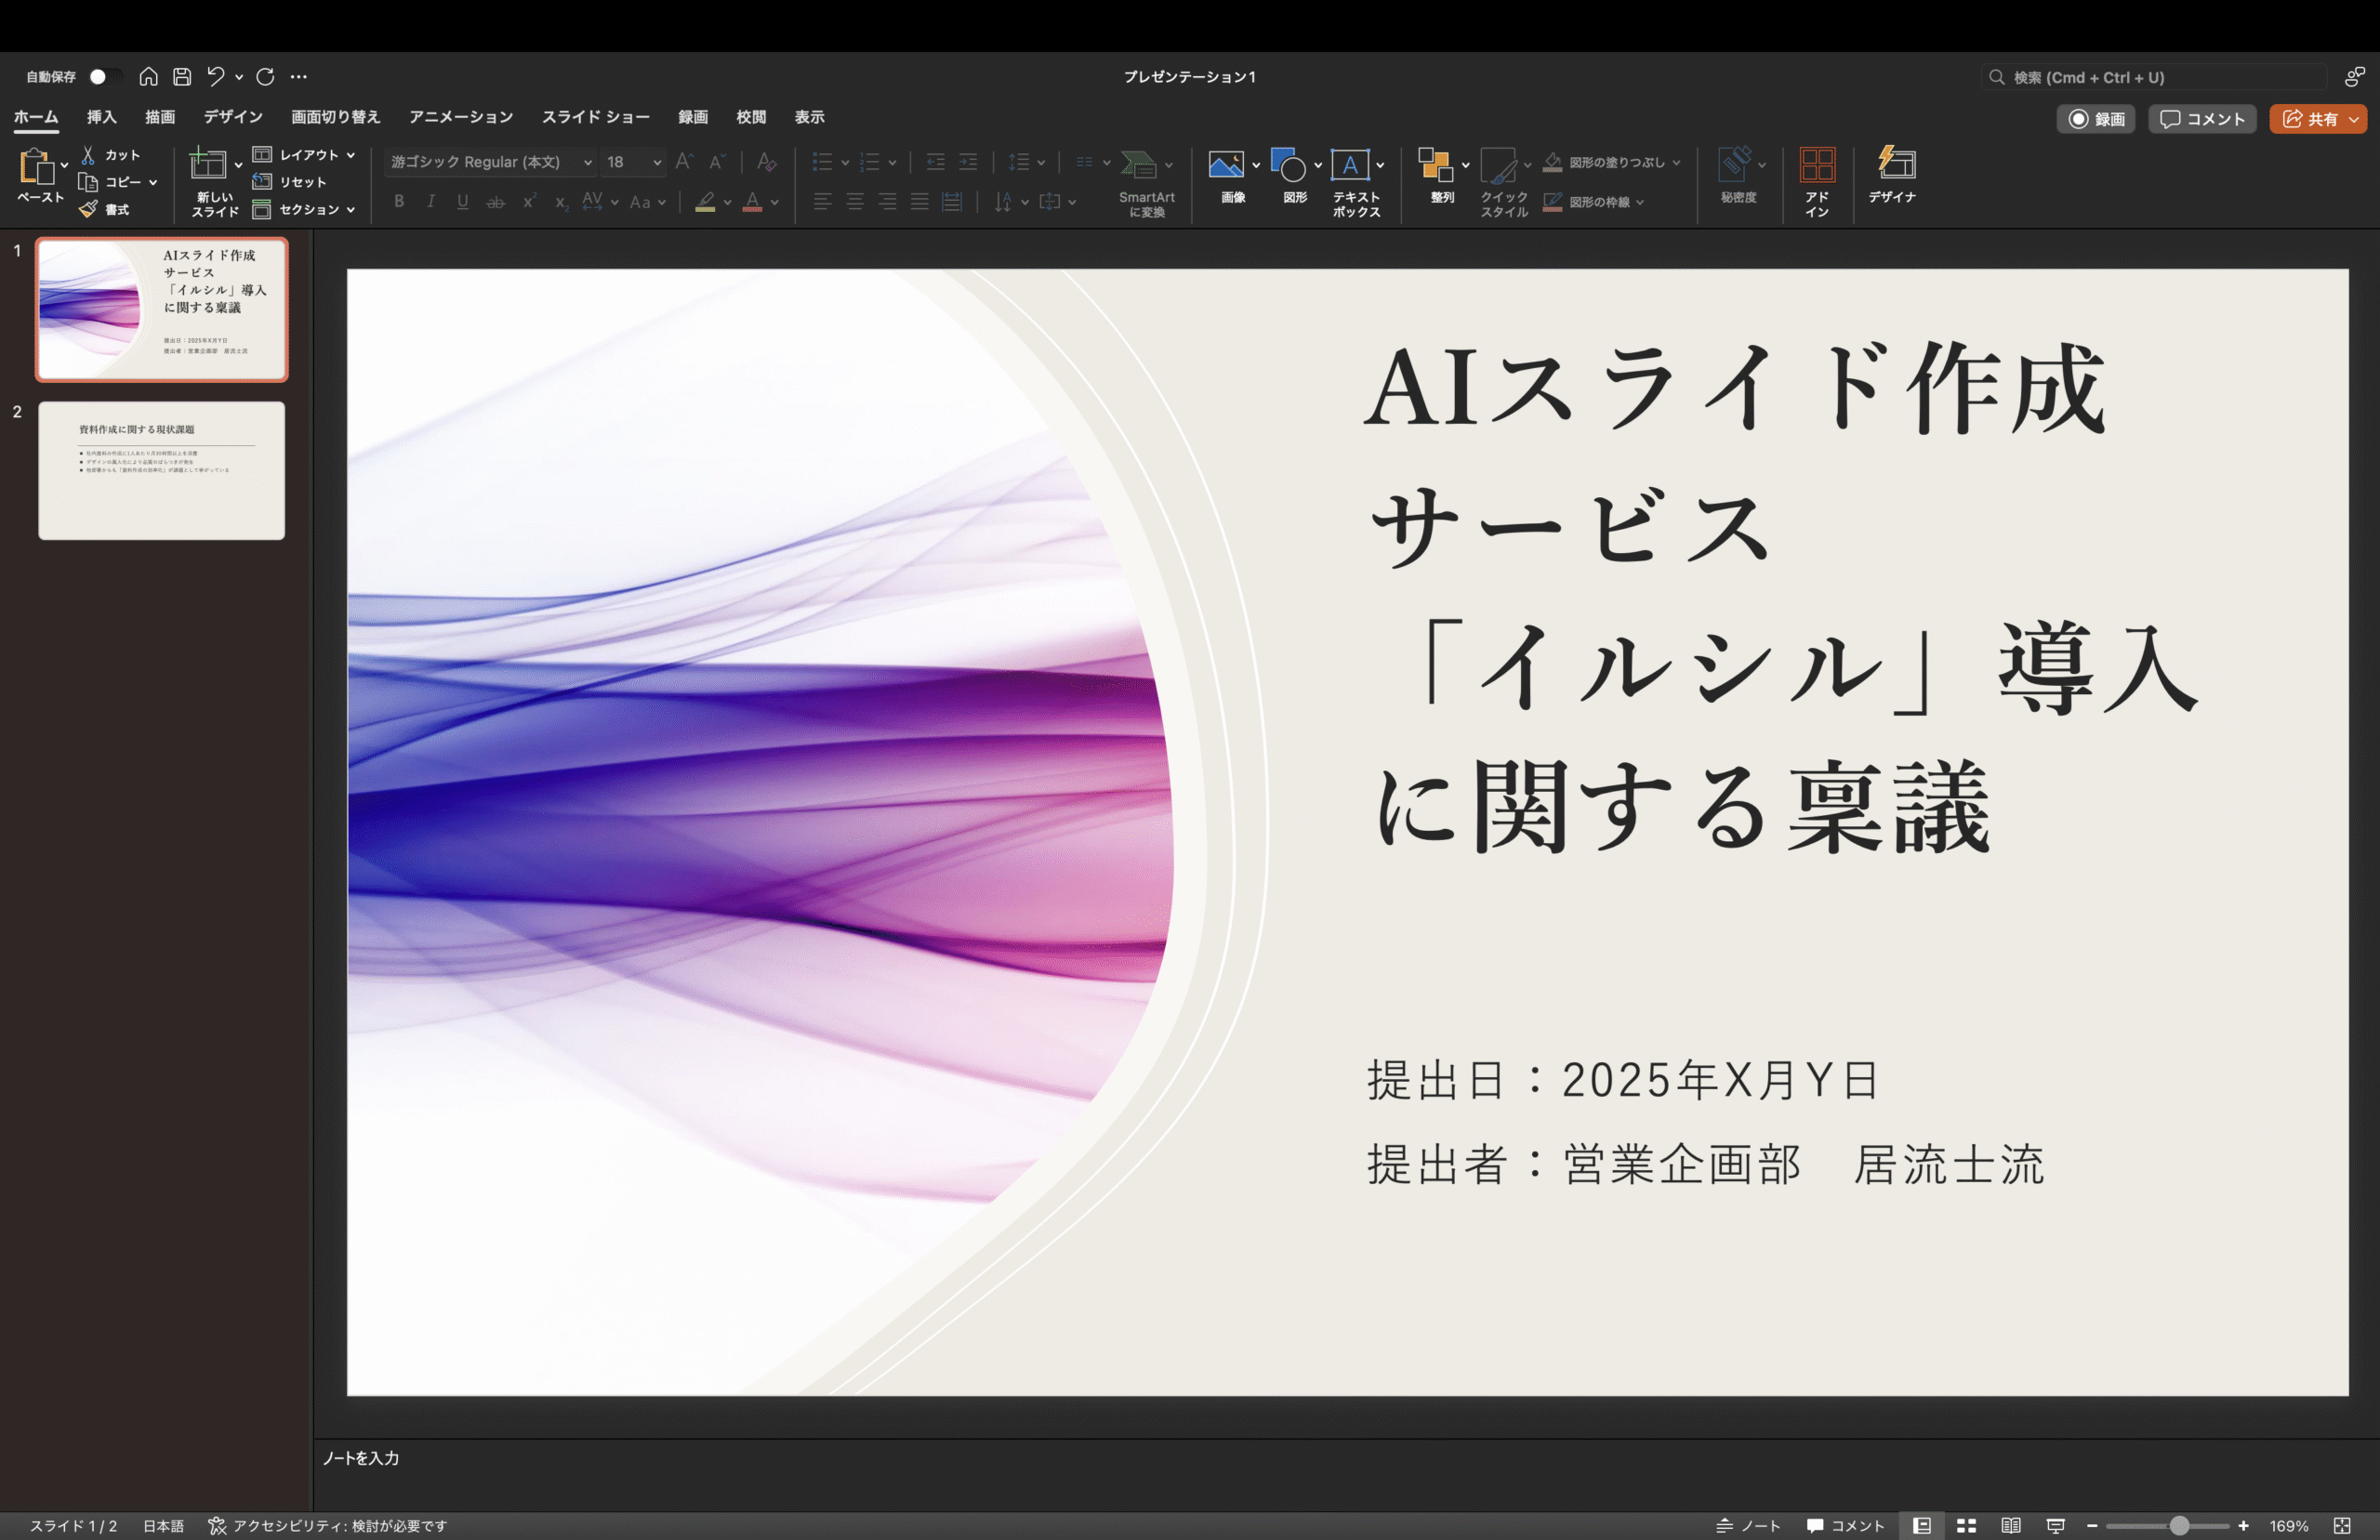The height and width of the screenshot is (1540, 2380).
Task: Click the save disk icon
Action: pos(182,76)
